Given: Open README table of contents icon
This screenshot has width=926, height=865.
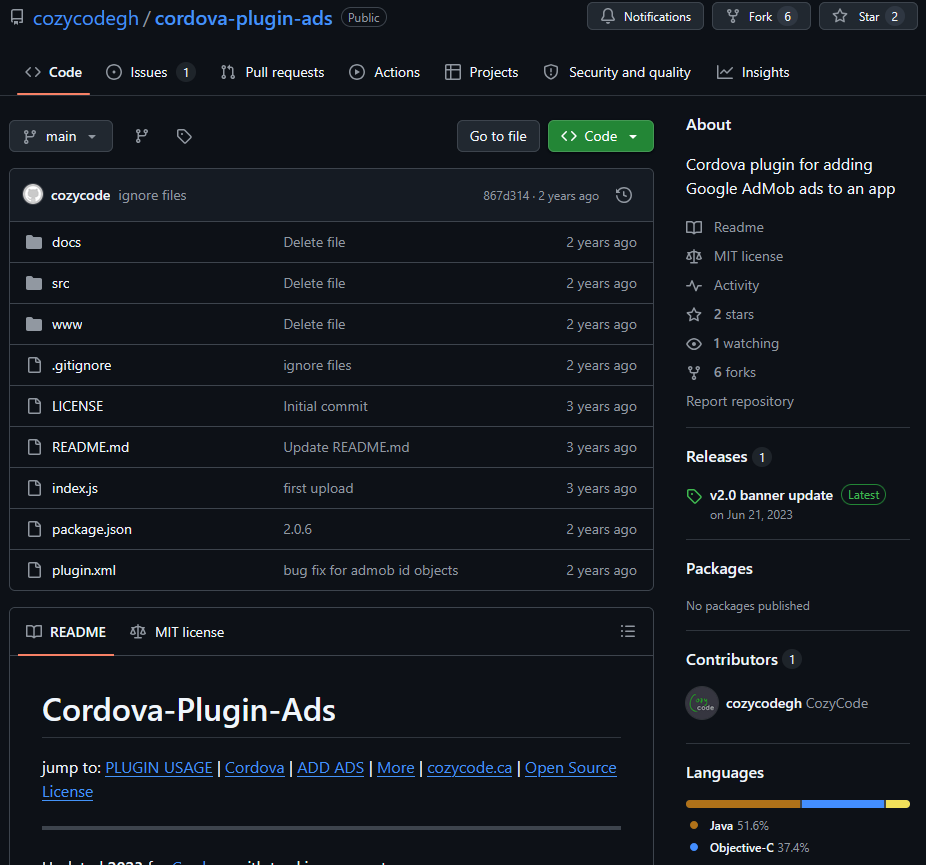Looking at the screenshot, I should [628, 631].
